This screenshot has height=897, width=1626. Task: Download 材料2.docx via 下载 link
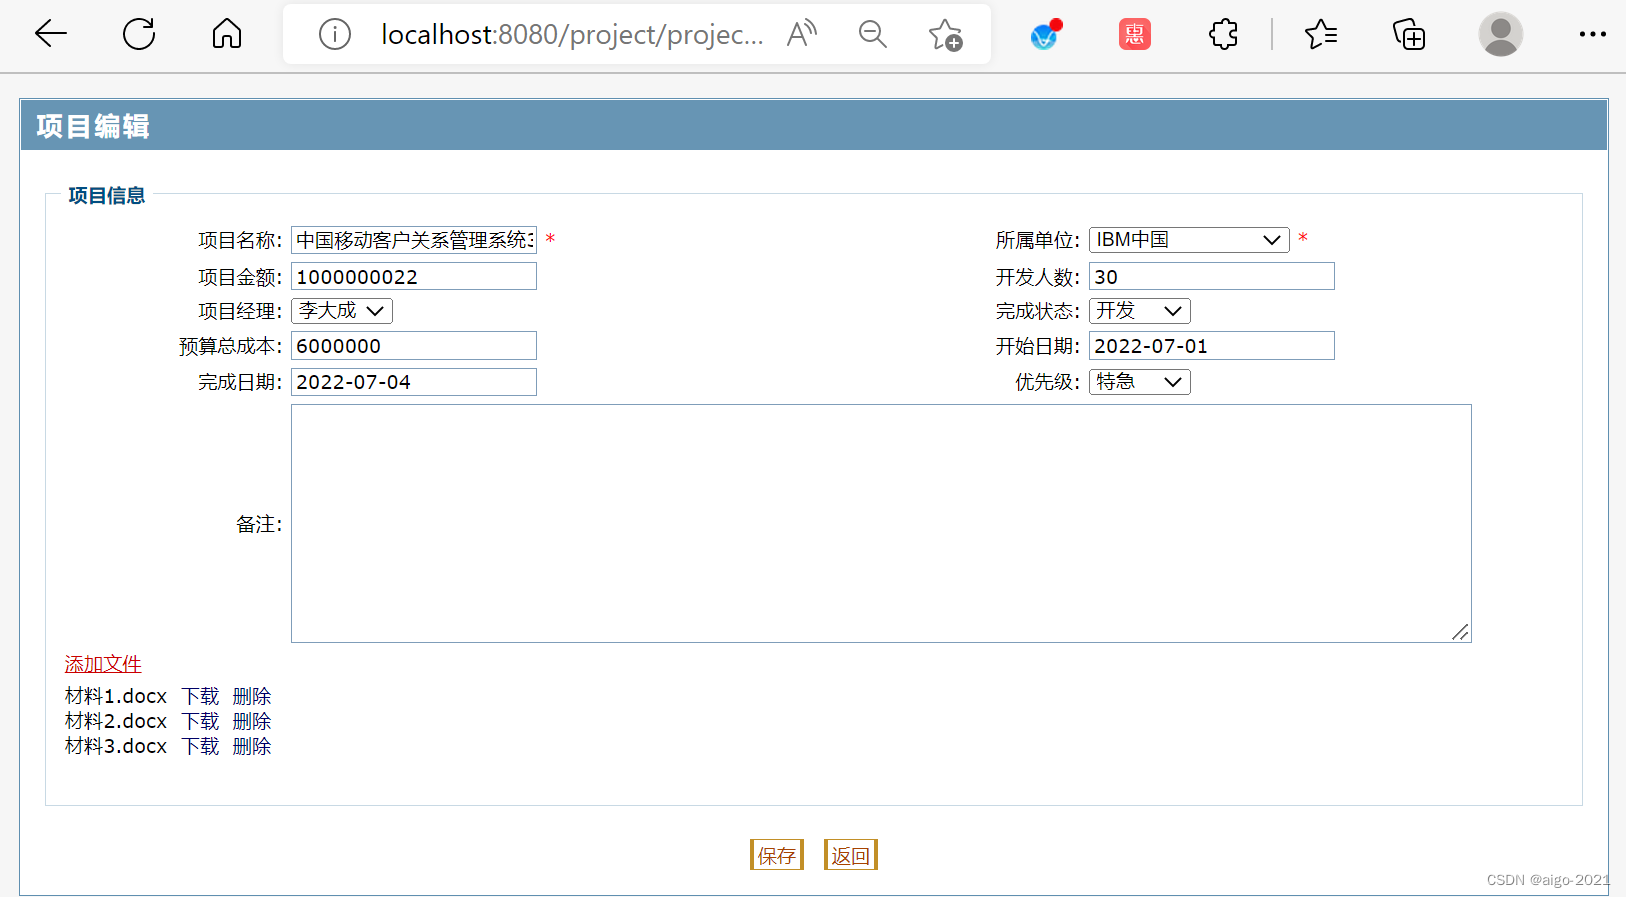click(x=200, y=721)
